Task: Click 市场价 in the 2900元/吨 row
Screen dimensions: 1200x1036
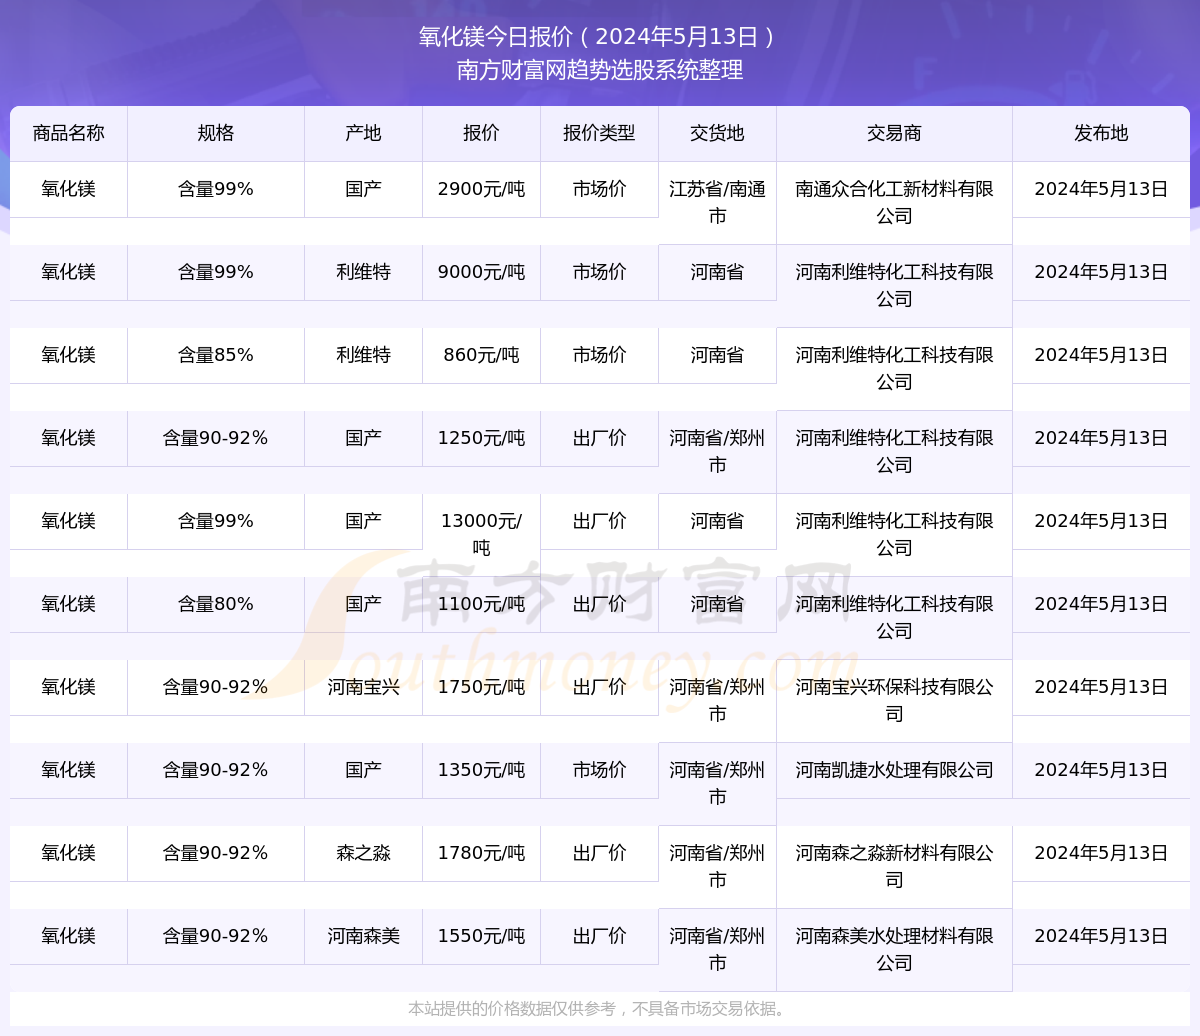Action: [x=599, y=189]
